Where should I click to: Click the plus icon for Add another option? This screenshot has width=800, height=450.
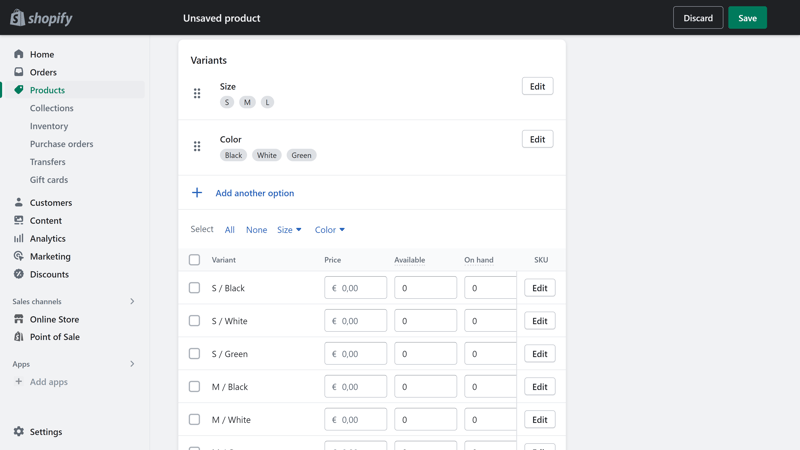pyautogui.click(x=197, y=193)
